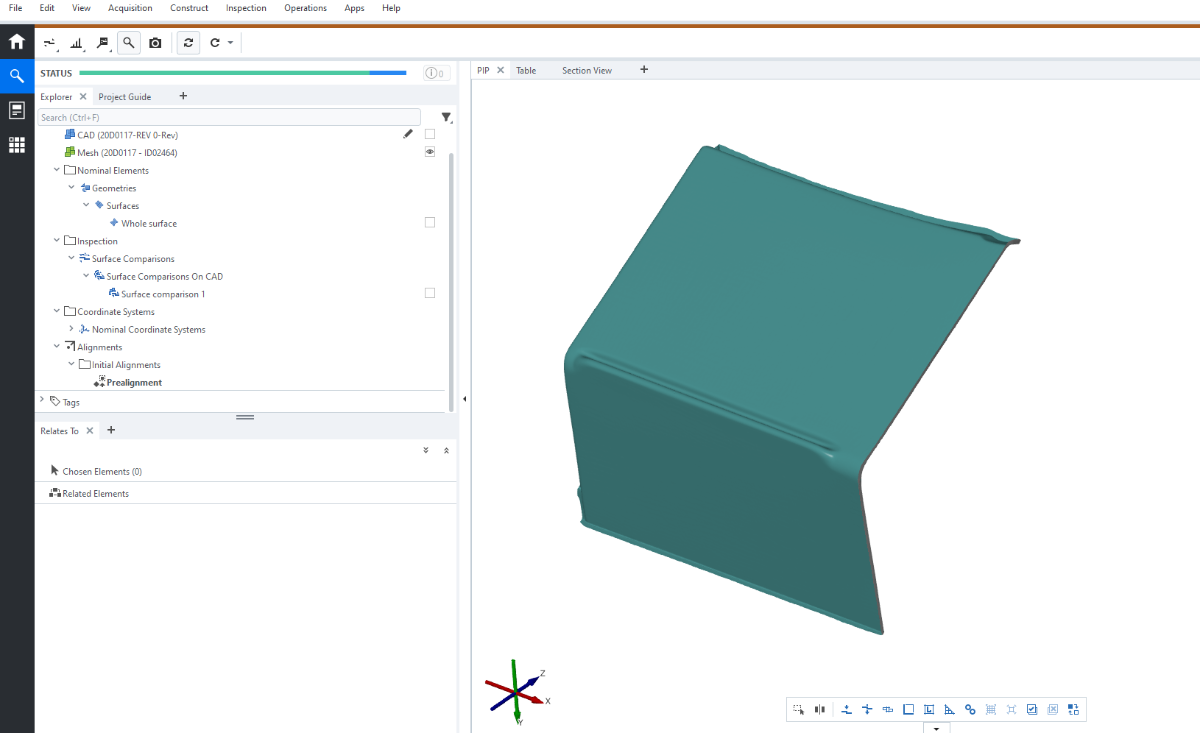1200x733 pixels.
Task: Open the Project Guide tab
Action: 125,97
